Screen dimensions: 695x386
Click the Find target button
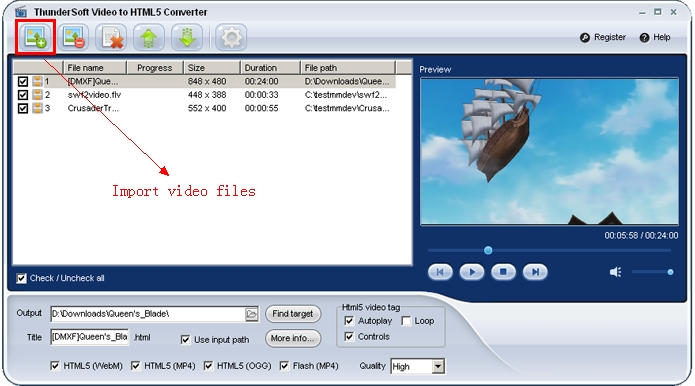(293, 314)
